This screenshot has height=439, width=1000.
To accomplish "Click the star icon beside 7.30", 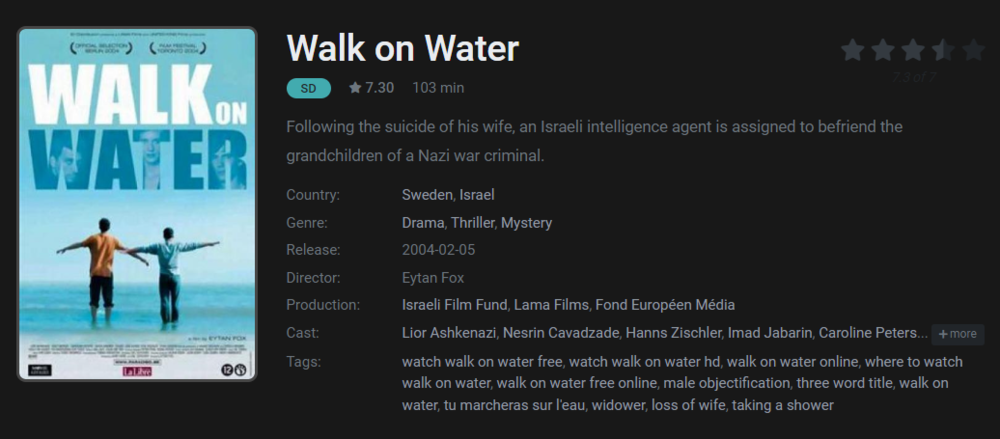I will pyautogui.click(x=355, y=88).
